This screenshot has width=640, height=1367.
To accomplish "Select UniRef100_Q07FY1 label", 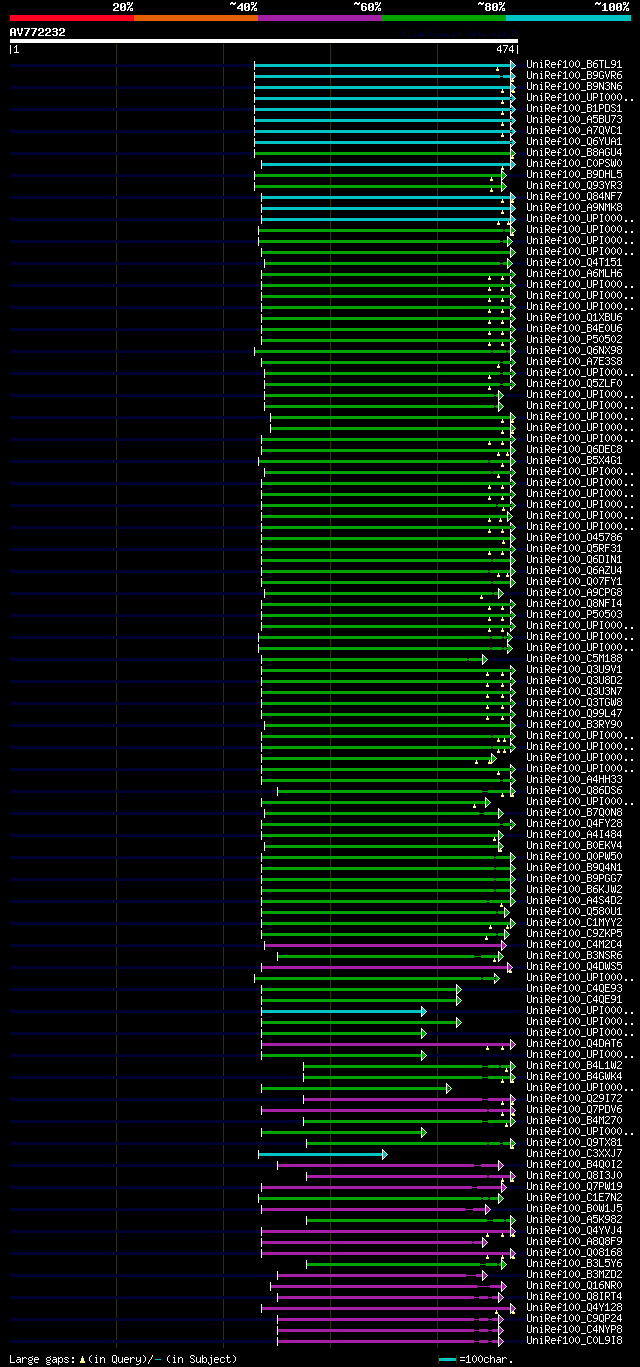I will pyautogui.click(x=576, y=581).
